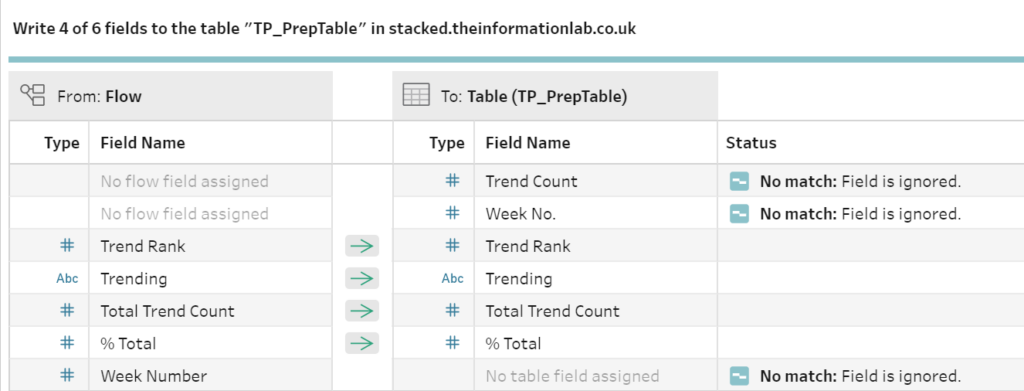Screen dimensions: 1024x391
Task: Click the no-match status icon for Trend Count
Action: [x=739, y=181]
